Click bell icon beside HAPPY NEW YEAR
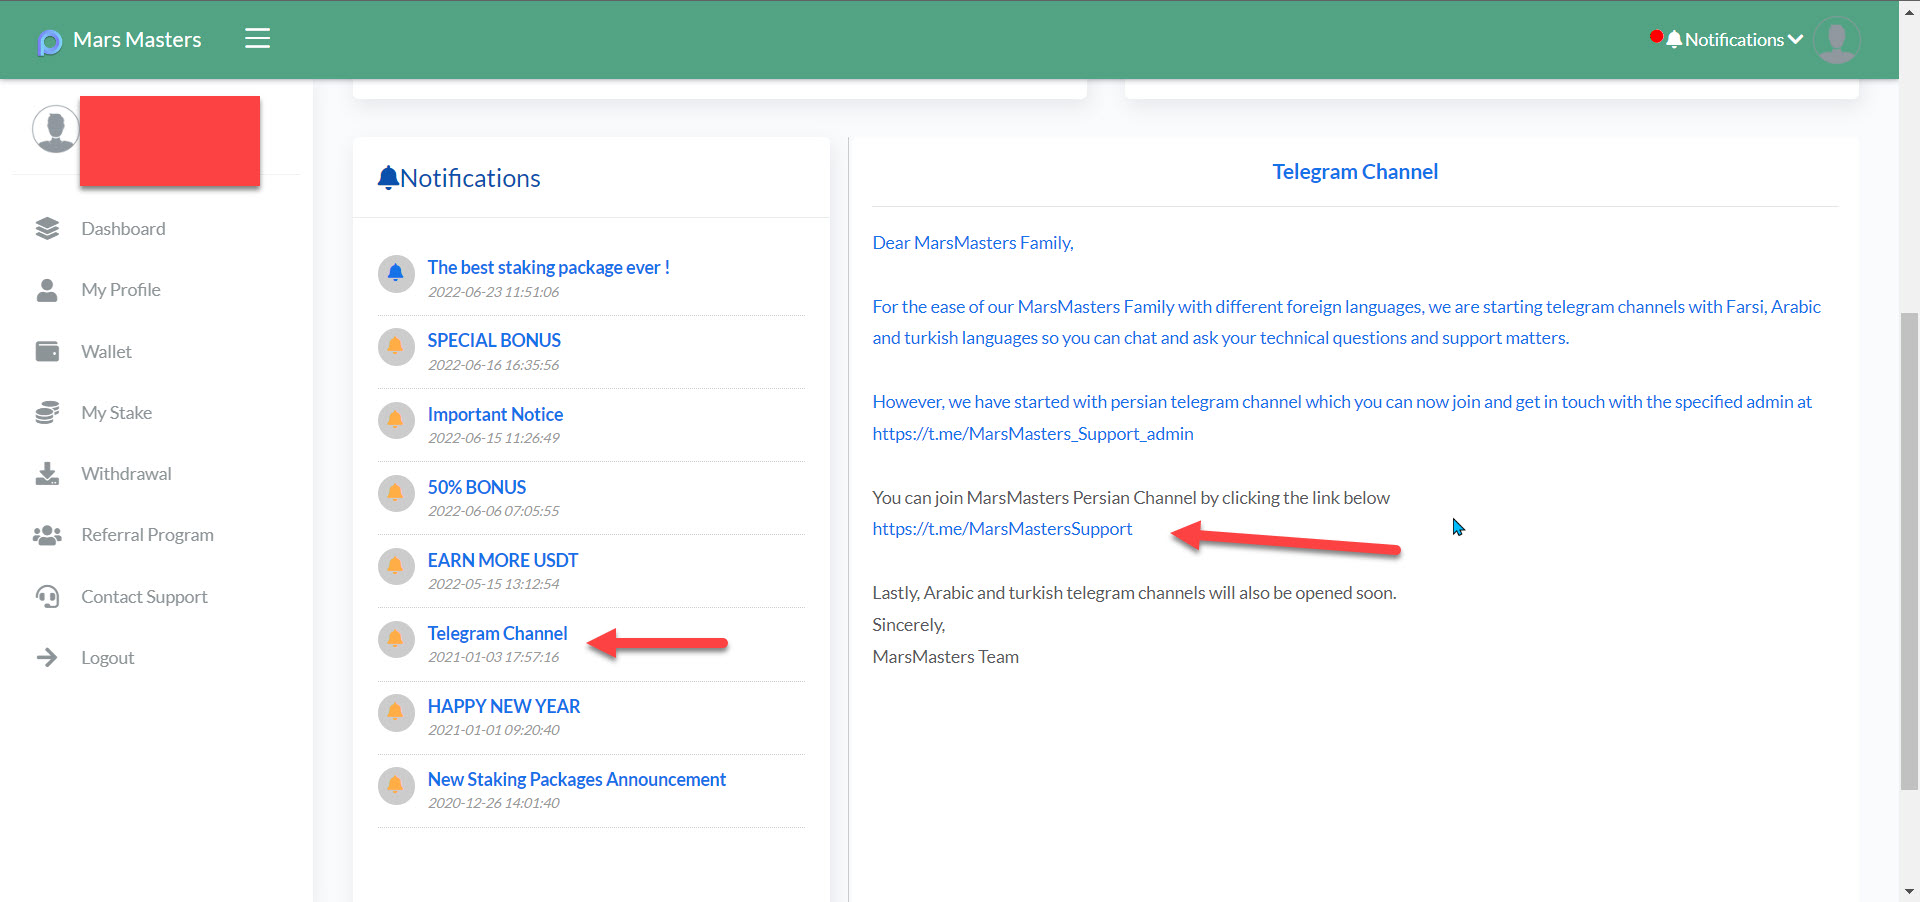The height and width of the screenshot is (902, 1920). (x=396, y=711)
